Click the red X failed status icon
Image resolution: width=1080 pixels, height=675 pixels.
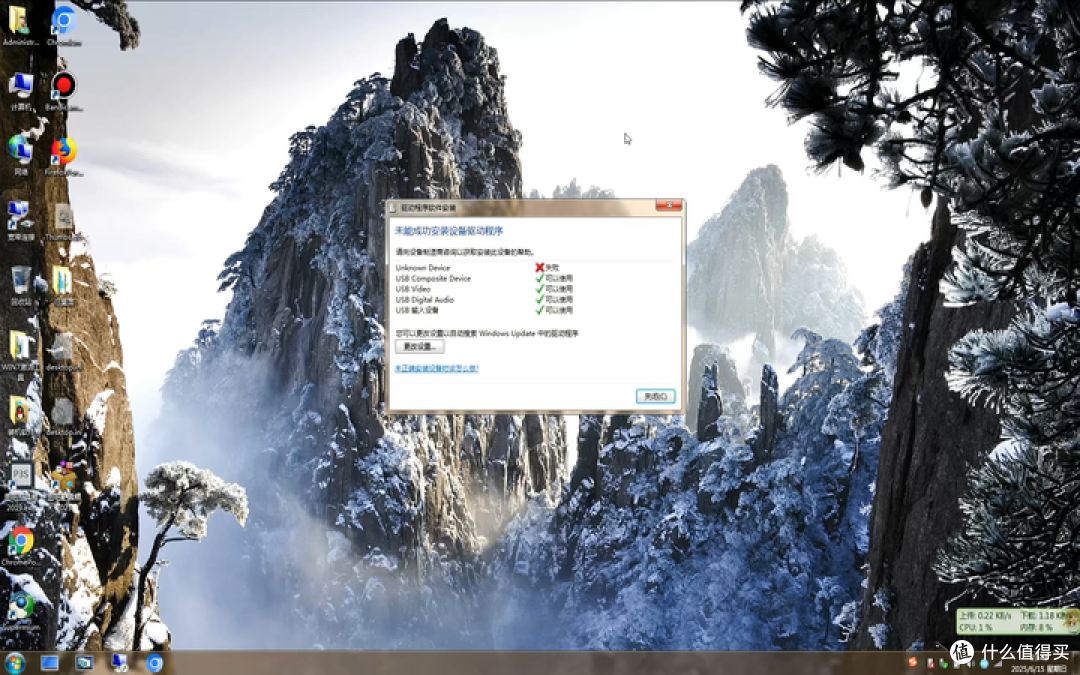pyautogui.click(x=539, y=267)
